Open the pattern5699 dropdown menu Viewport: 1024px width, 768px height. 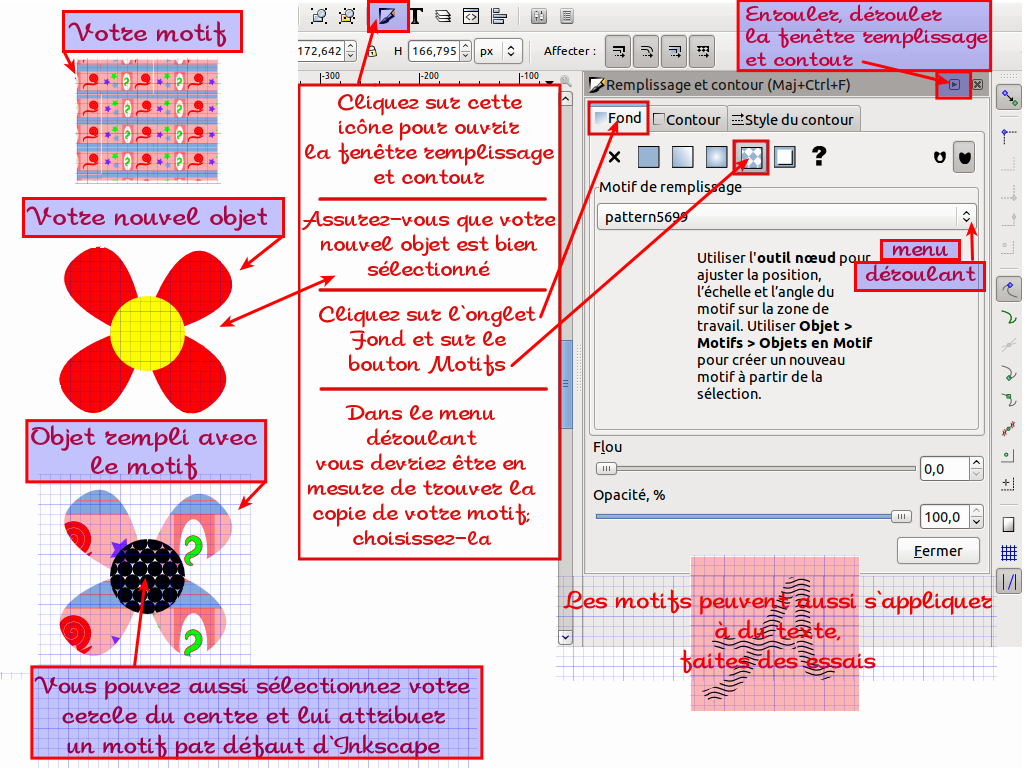965,216
